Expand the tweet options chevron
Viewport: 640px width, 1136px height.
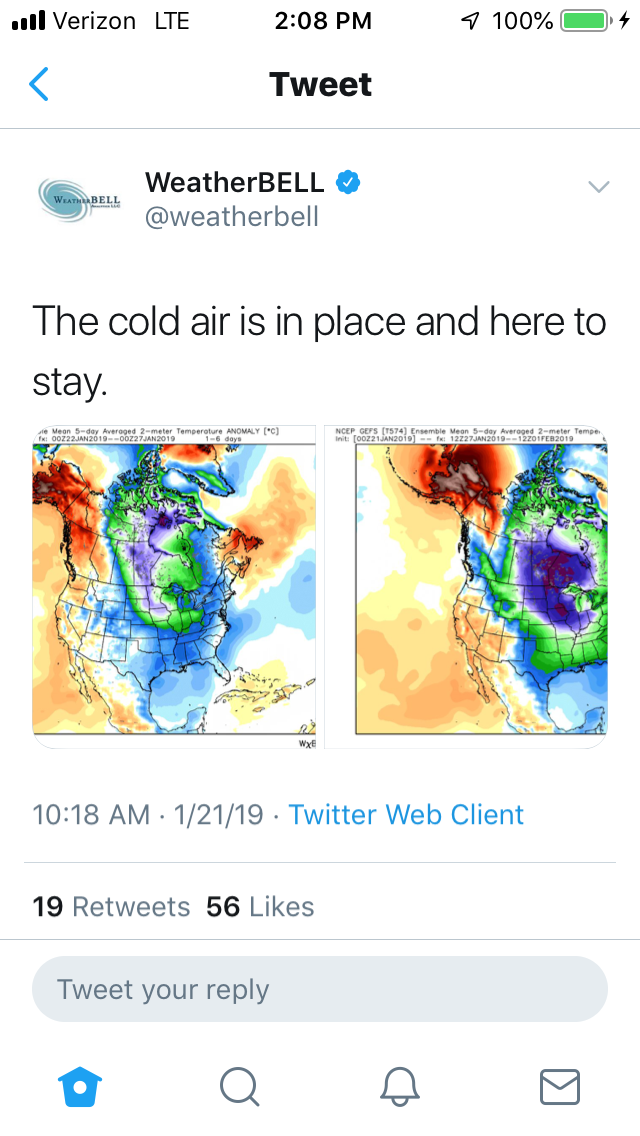click(598, 186)
